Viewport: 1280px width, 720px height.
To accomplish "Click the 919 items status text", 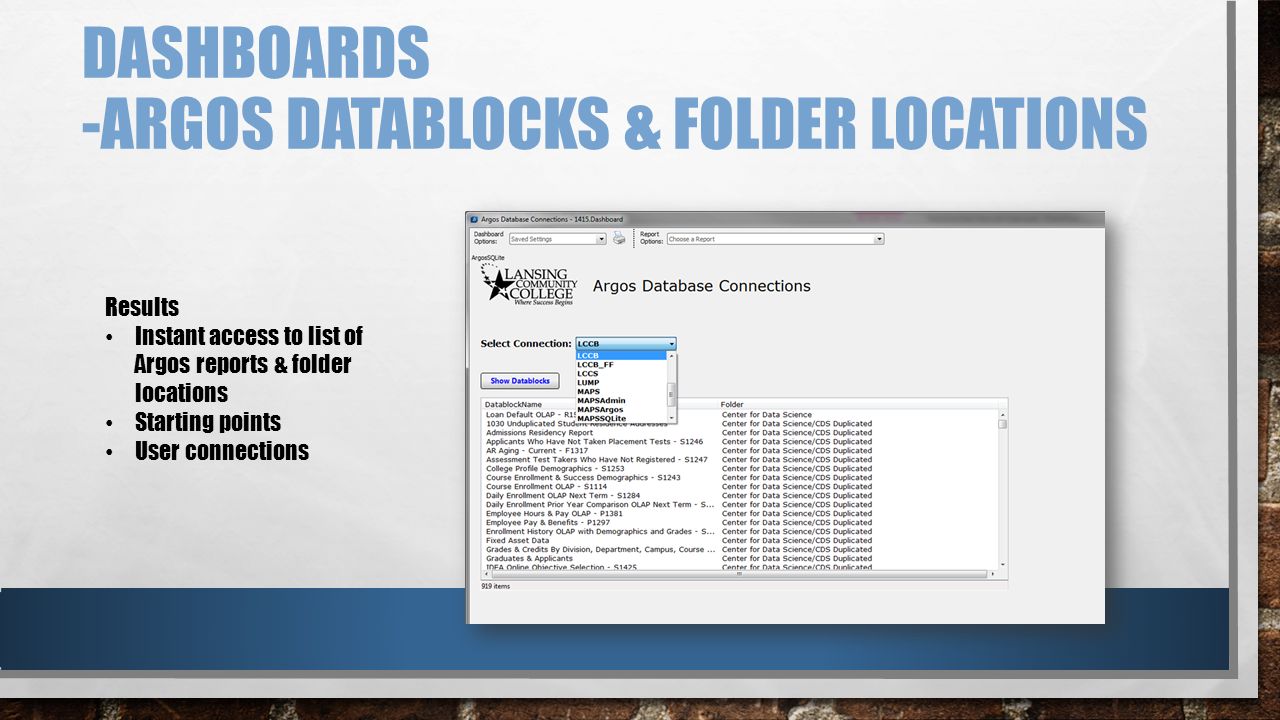I will [x=496, y=586].
